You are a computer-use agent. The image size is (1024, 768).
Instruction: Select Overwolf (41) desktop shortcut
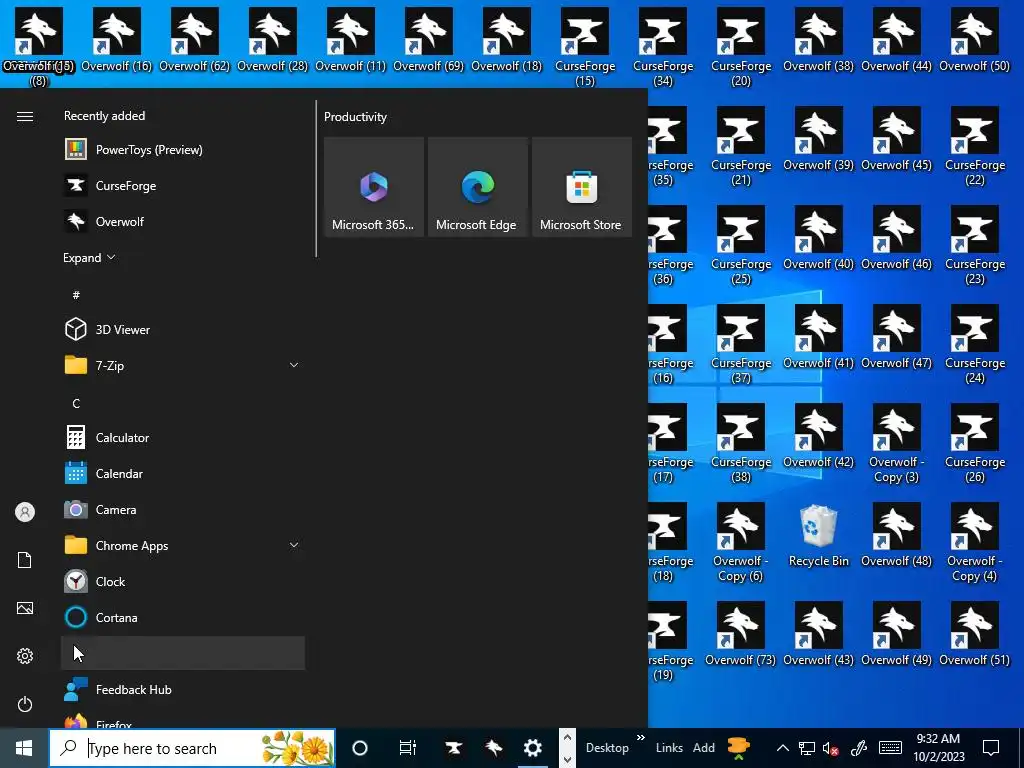(818, 337)
